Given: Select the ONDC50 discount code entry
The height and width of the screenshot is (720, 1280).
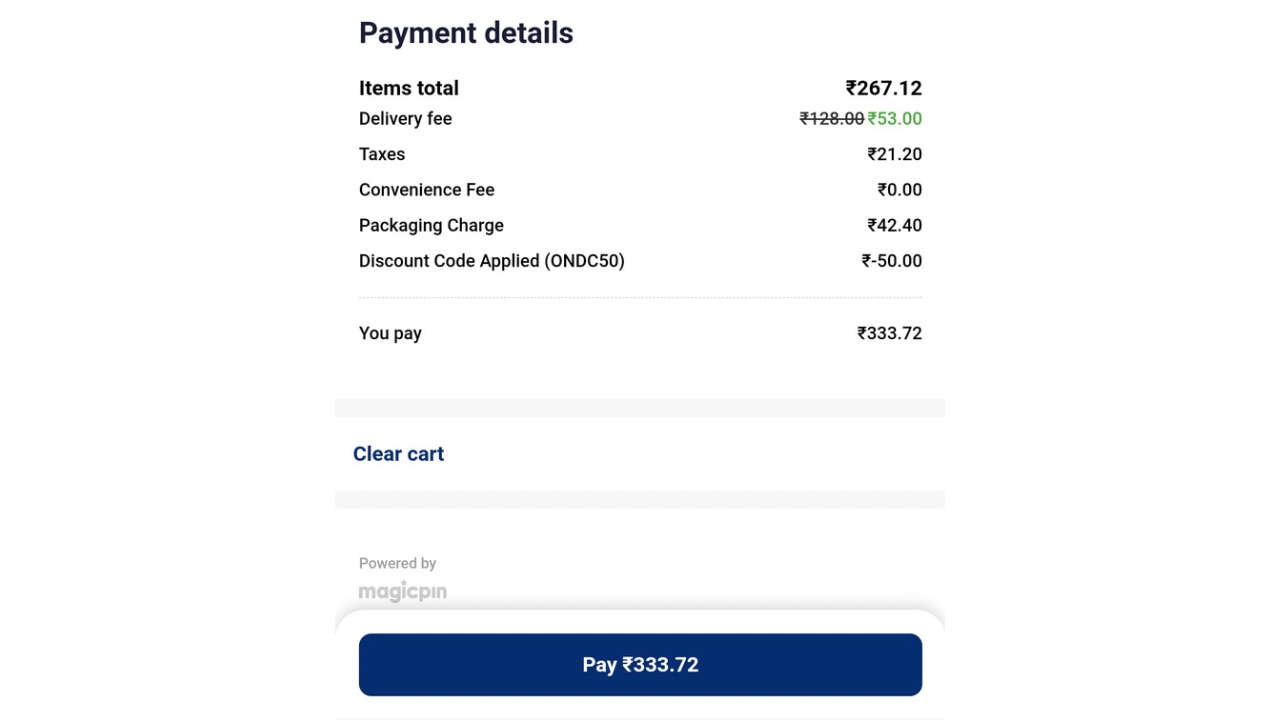Looking at the screenshot, I should (x=492, y=261).
